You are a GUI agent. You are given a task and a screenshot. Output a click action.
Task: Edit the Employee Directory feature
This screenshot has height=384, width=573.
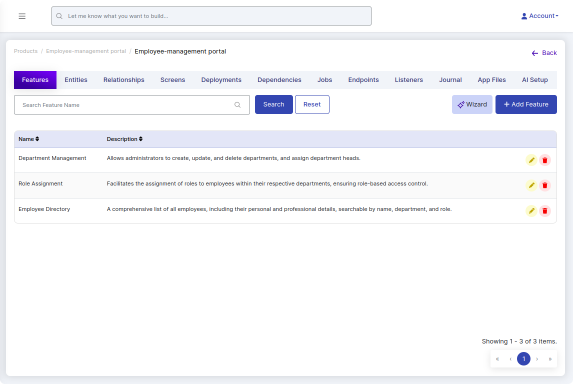tap(531, 211)
